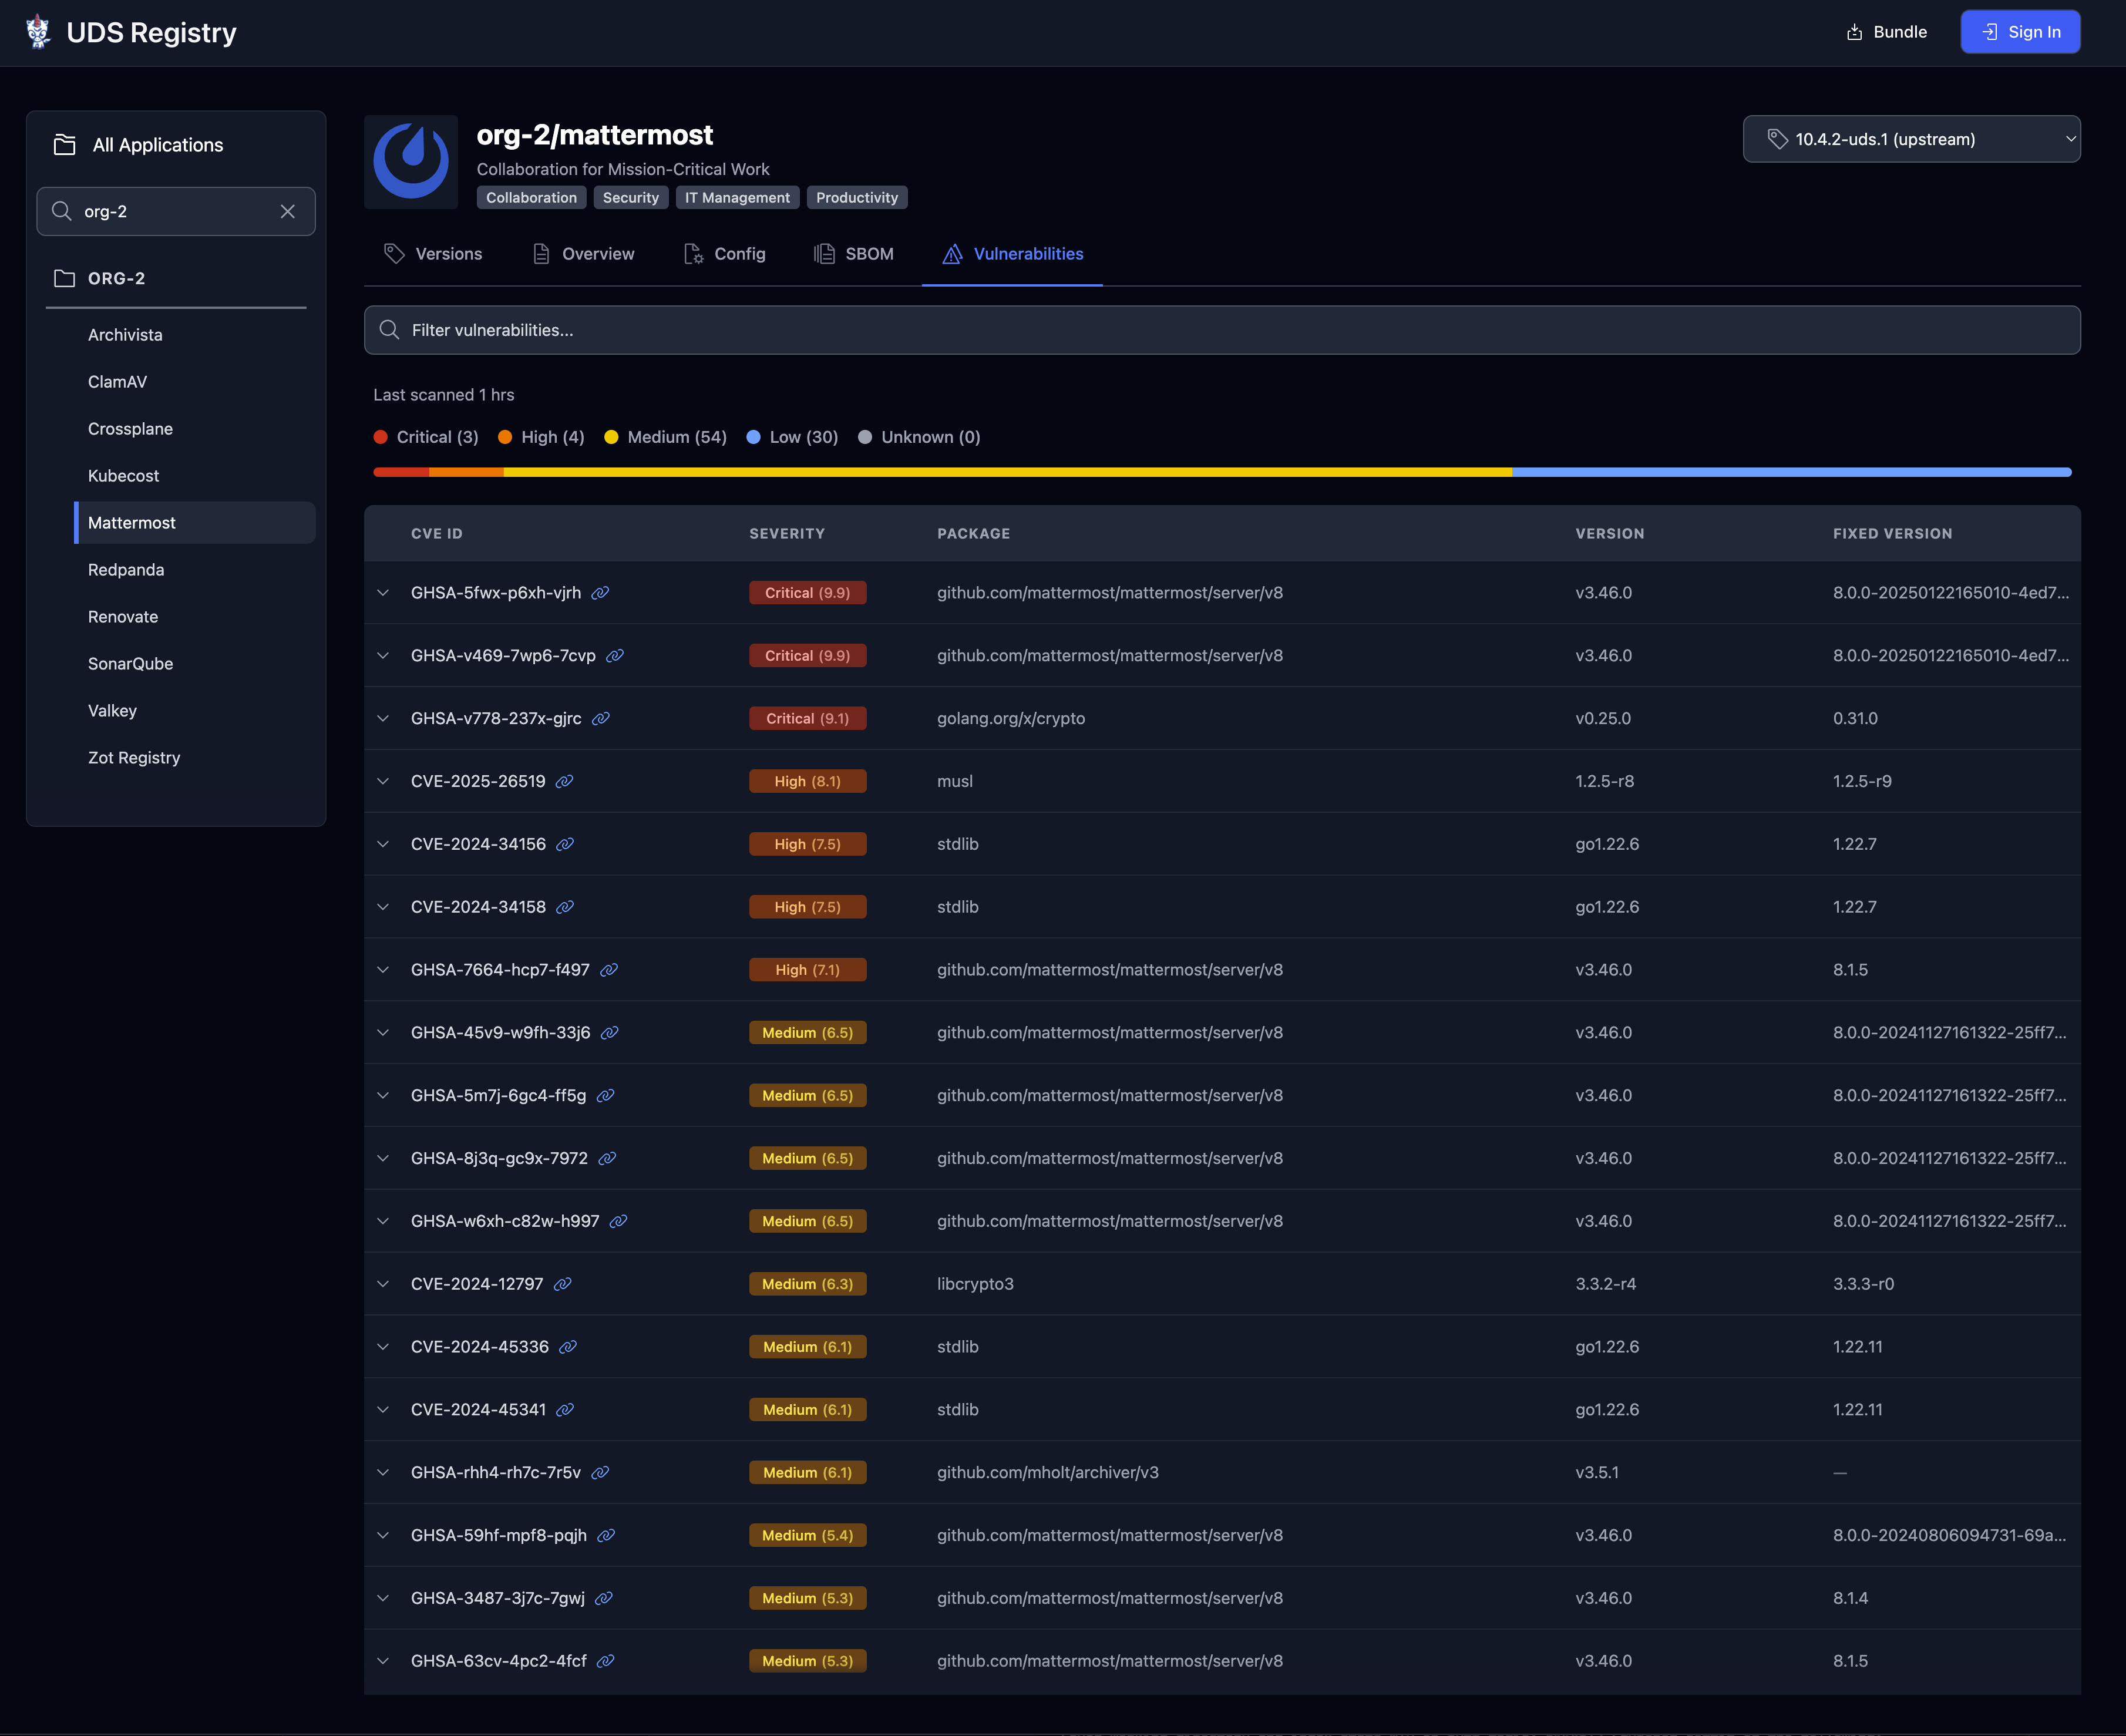
Task: Click the Overview document icon
Action: (541, 253)
